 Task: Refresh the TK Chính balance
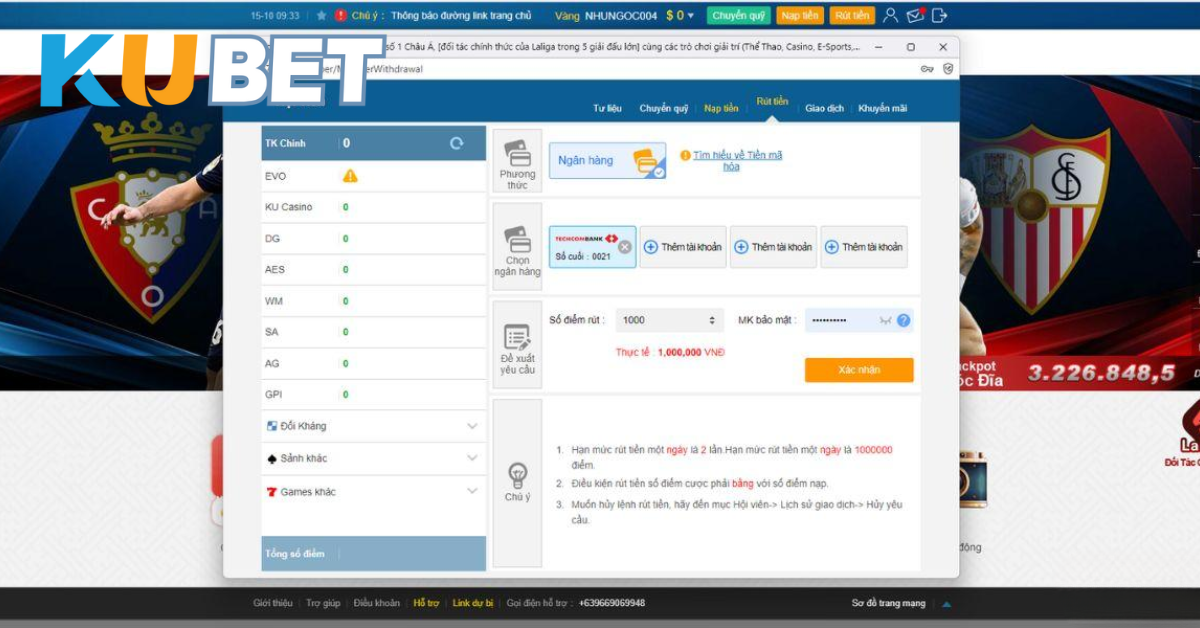pyautogui.click(x=457, y=144)
